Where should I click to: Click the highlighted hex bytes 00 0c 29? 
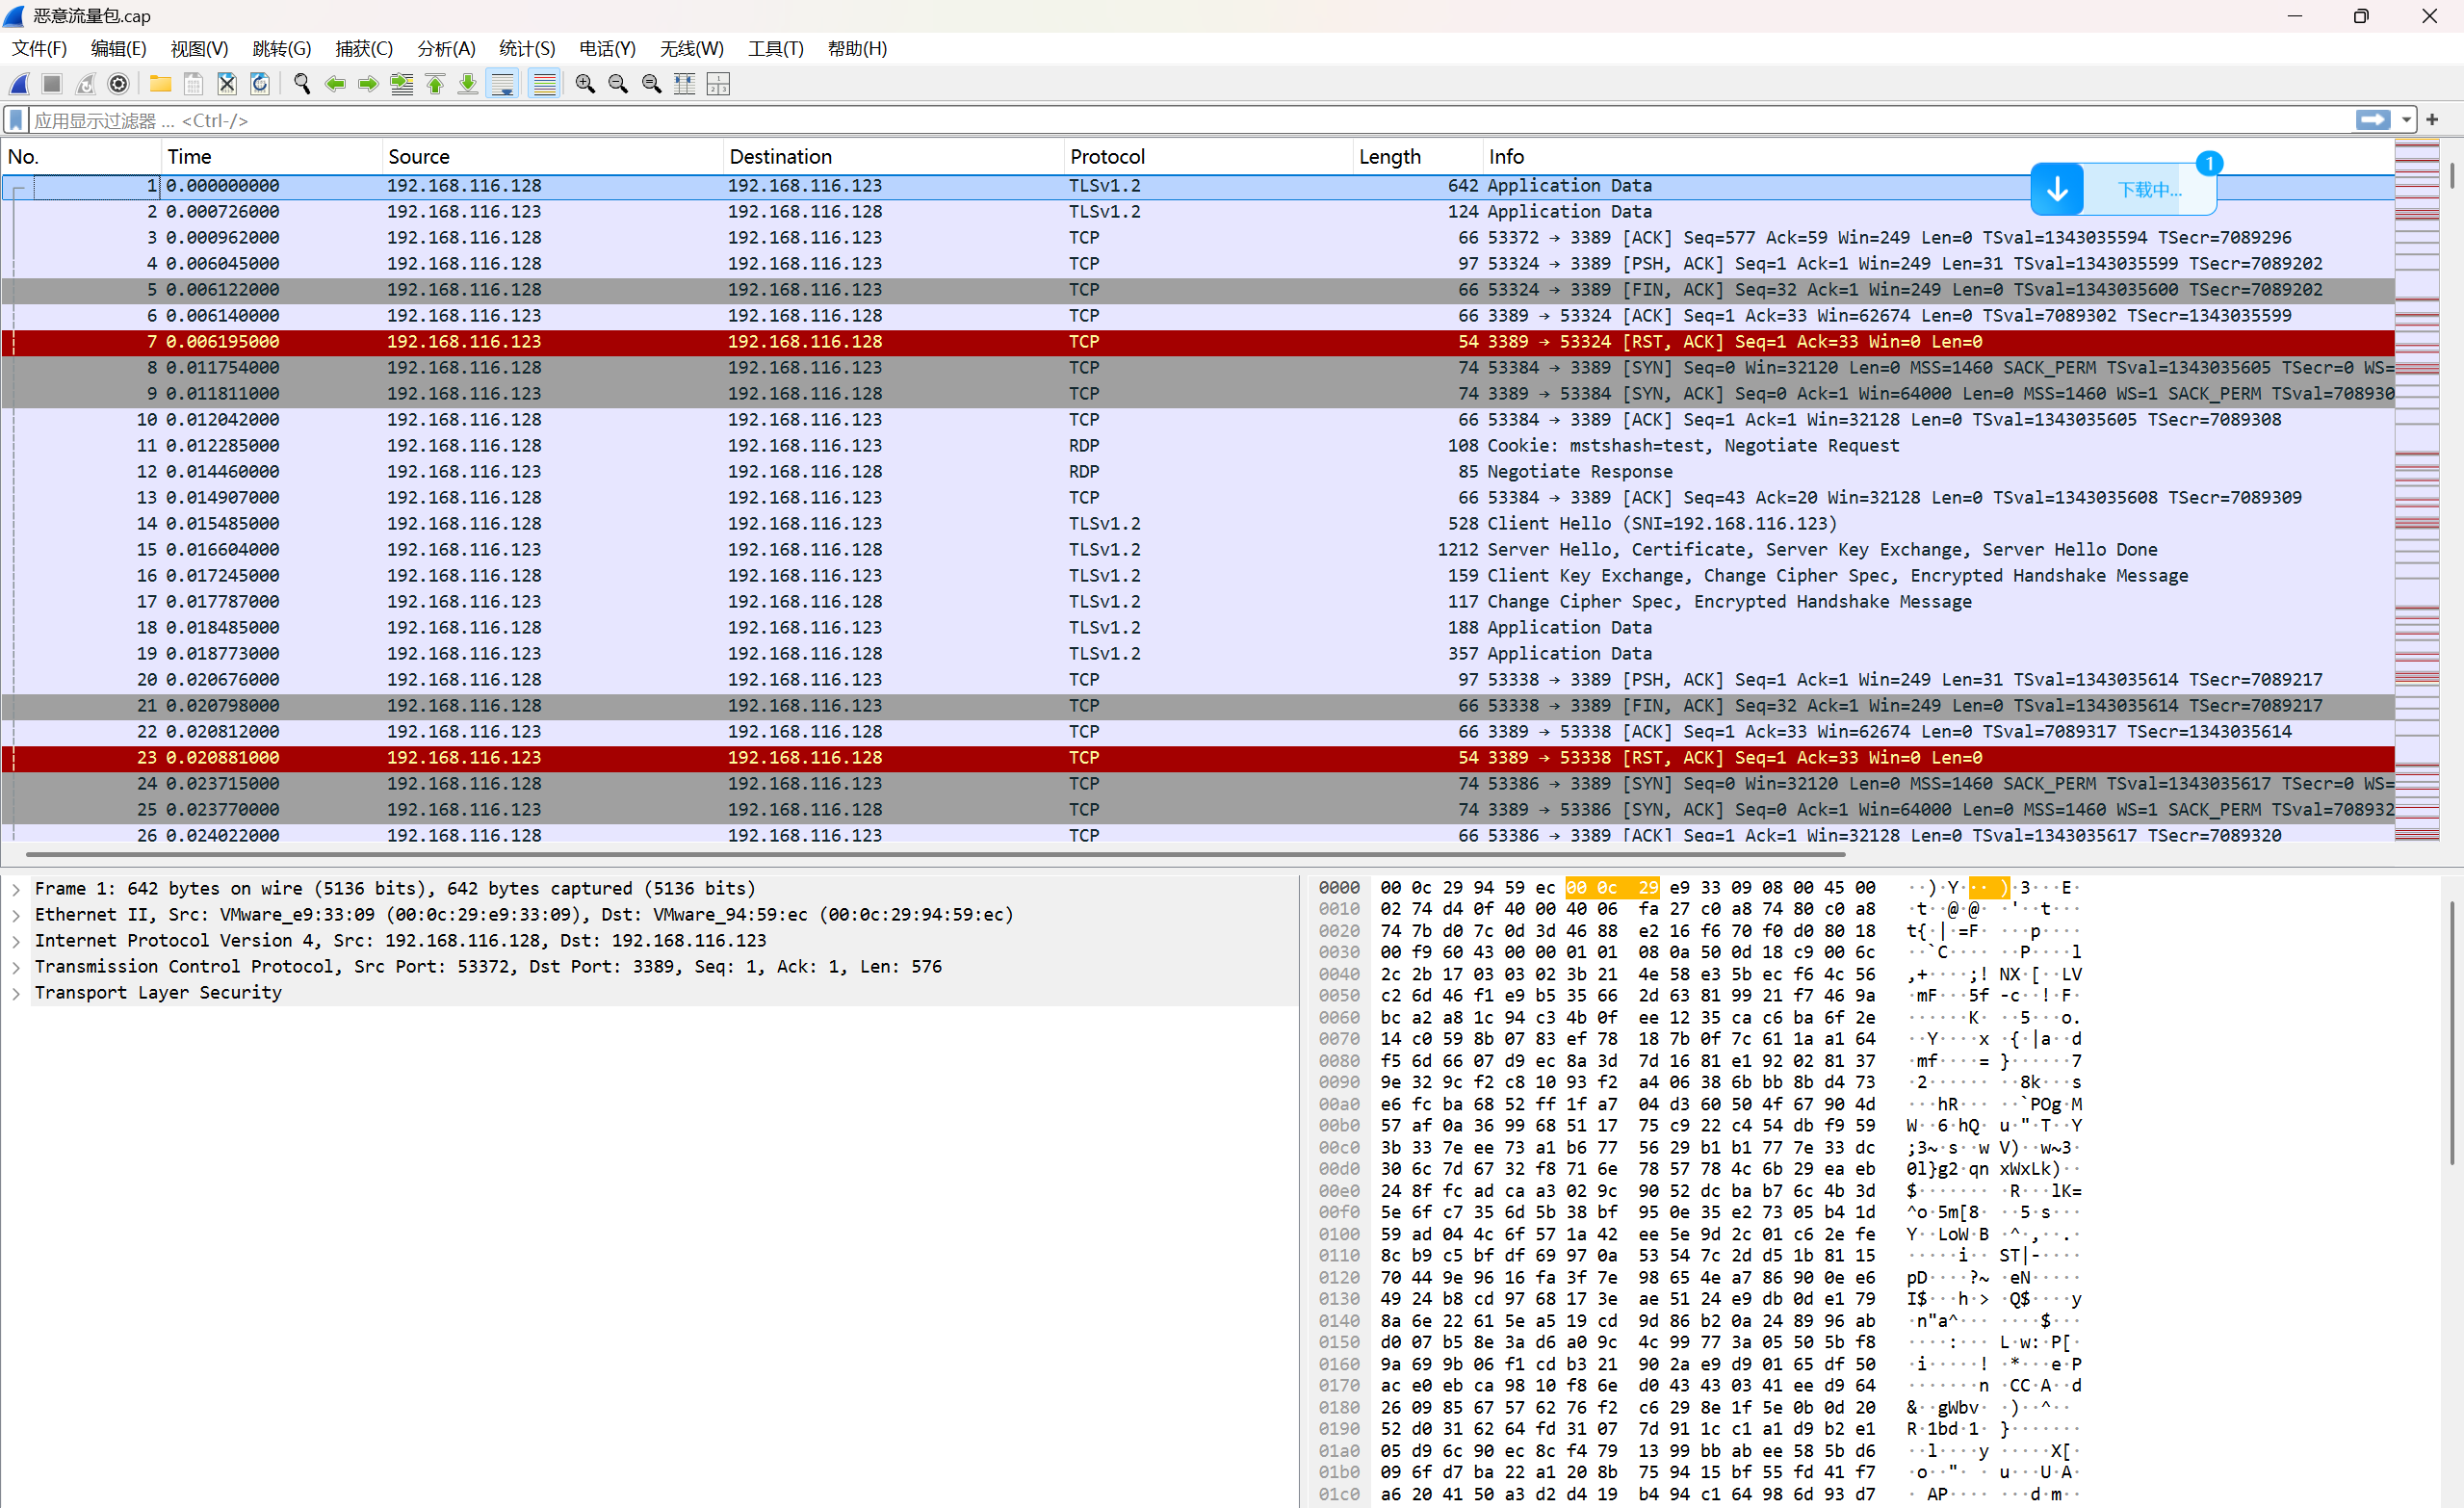click(x=1612, y=888)
